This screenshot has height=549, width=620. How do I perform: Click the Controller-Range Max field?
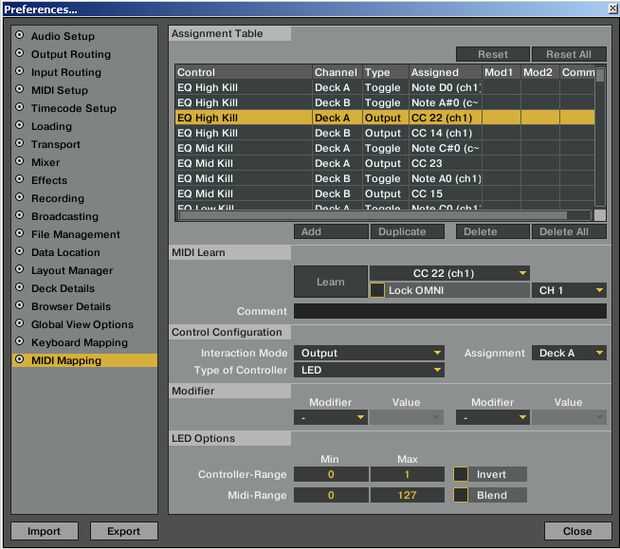pyautogui.click(x=407, y=474)
